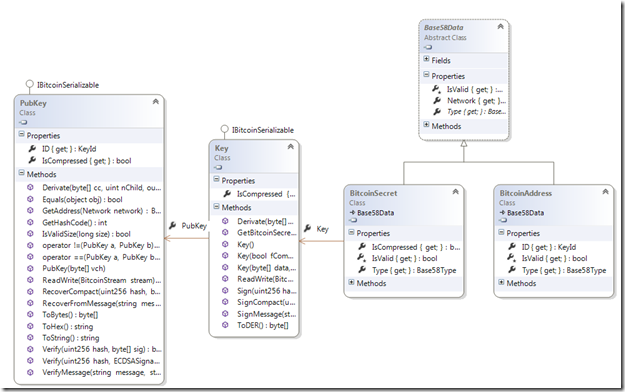Expand Methods section in BitcoinSecret
This screenshot has width=625, height=392.
coord(351,282)
